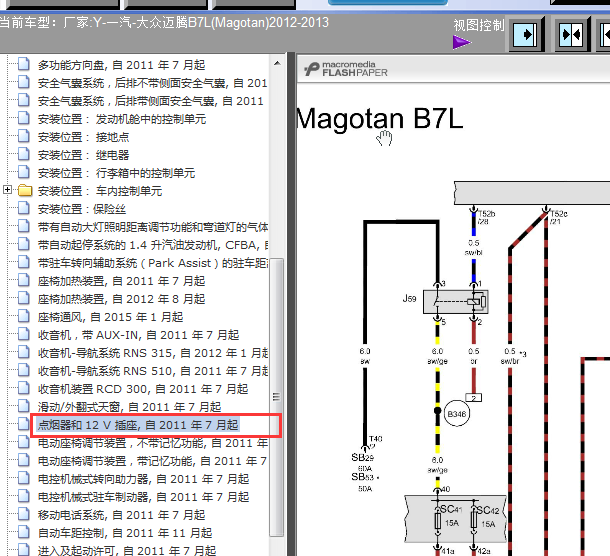The height and width of the screenshot is (556, 610).
Task: Open 座椅加热装置, 自 2012 年 8 月起
Action: point(121,299)
